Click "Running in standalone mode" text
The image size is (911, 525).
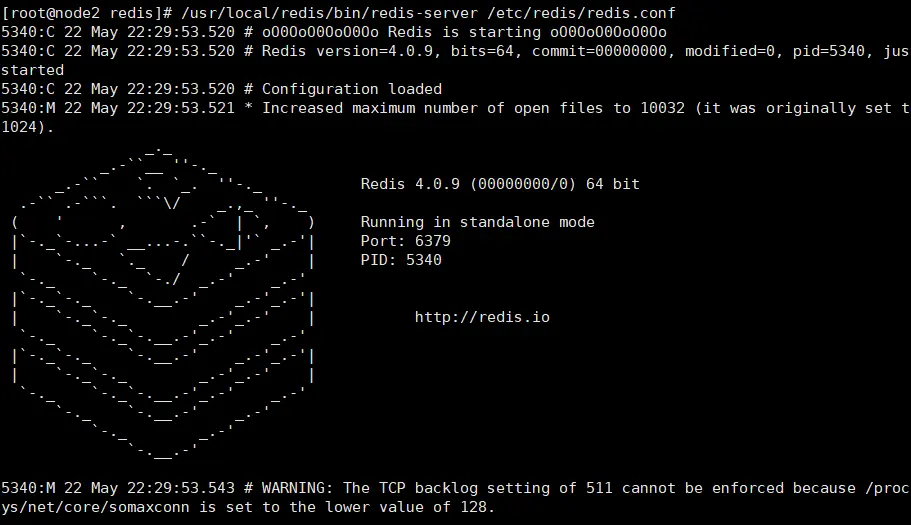point(478,222)
